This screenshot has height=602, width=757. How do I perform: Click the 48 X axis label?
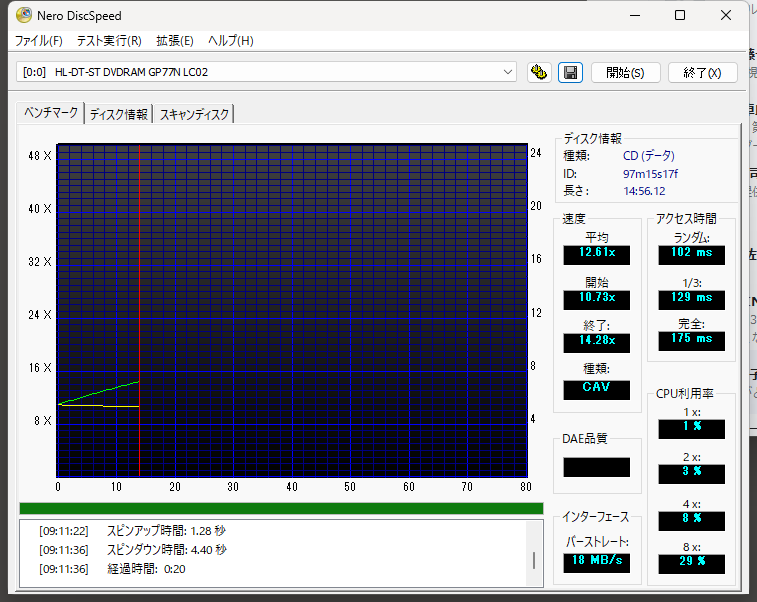tap(40, 156)
